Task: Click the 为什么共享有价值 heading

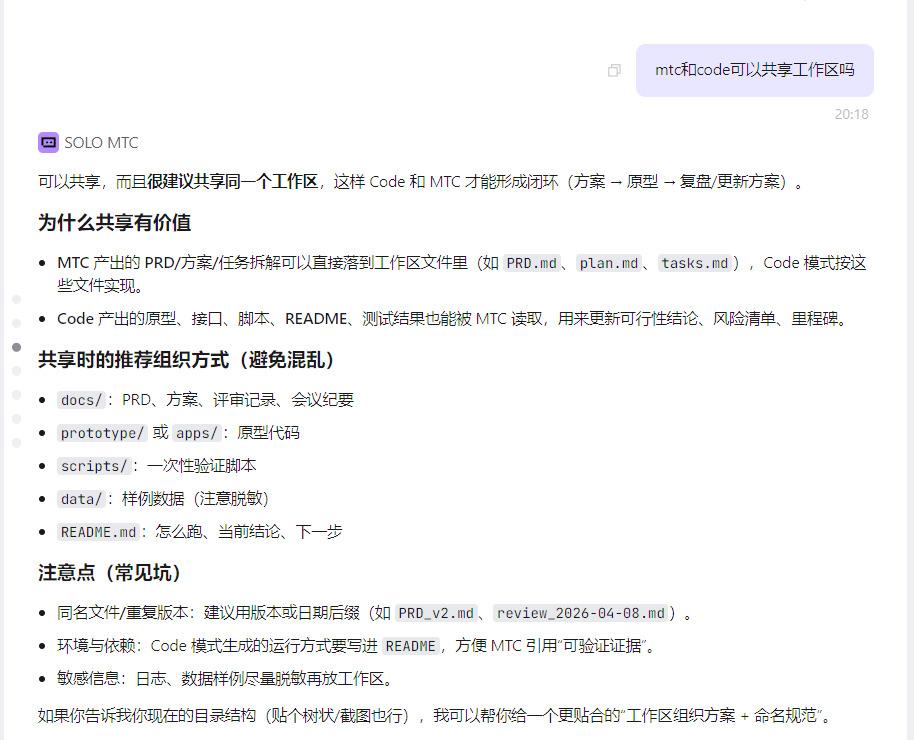Action: 114,223
